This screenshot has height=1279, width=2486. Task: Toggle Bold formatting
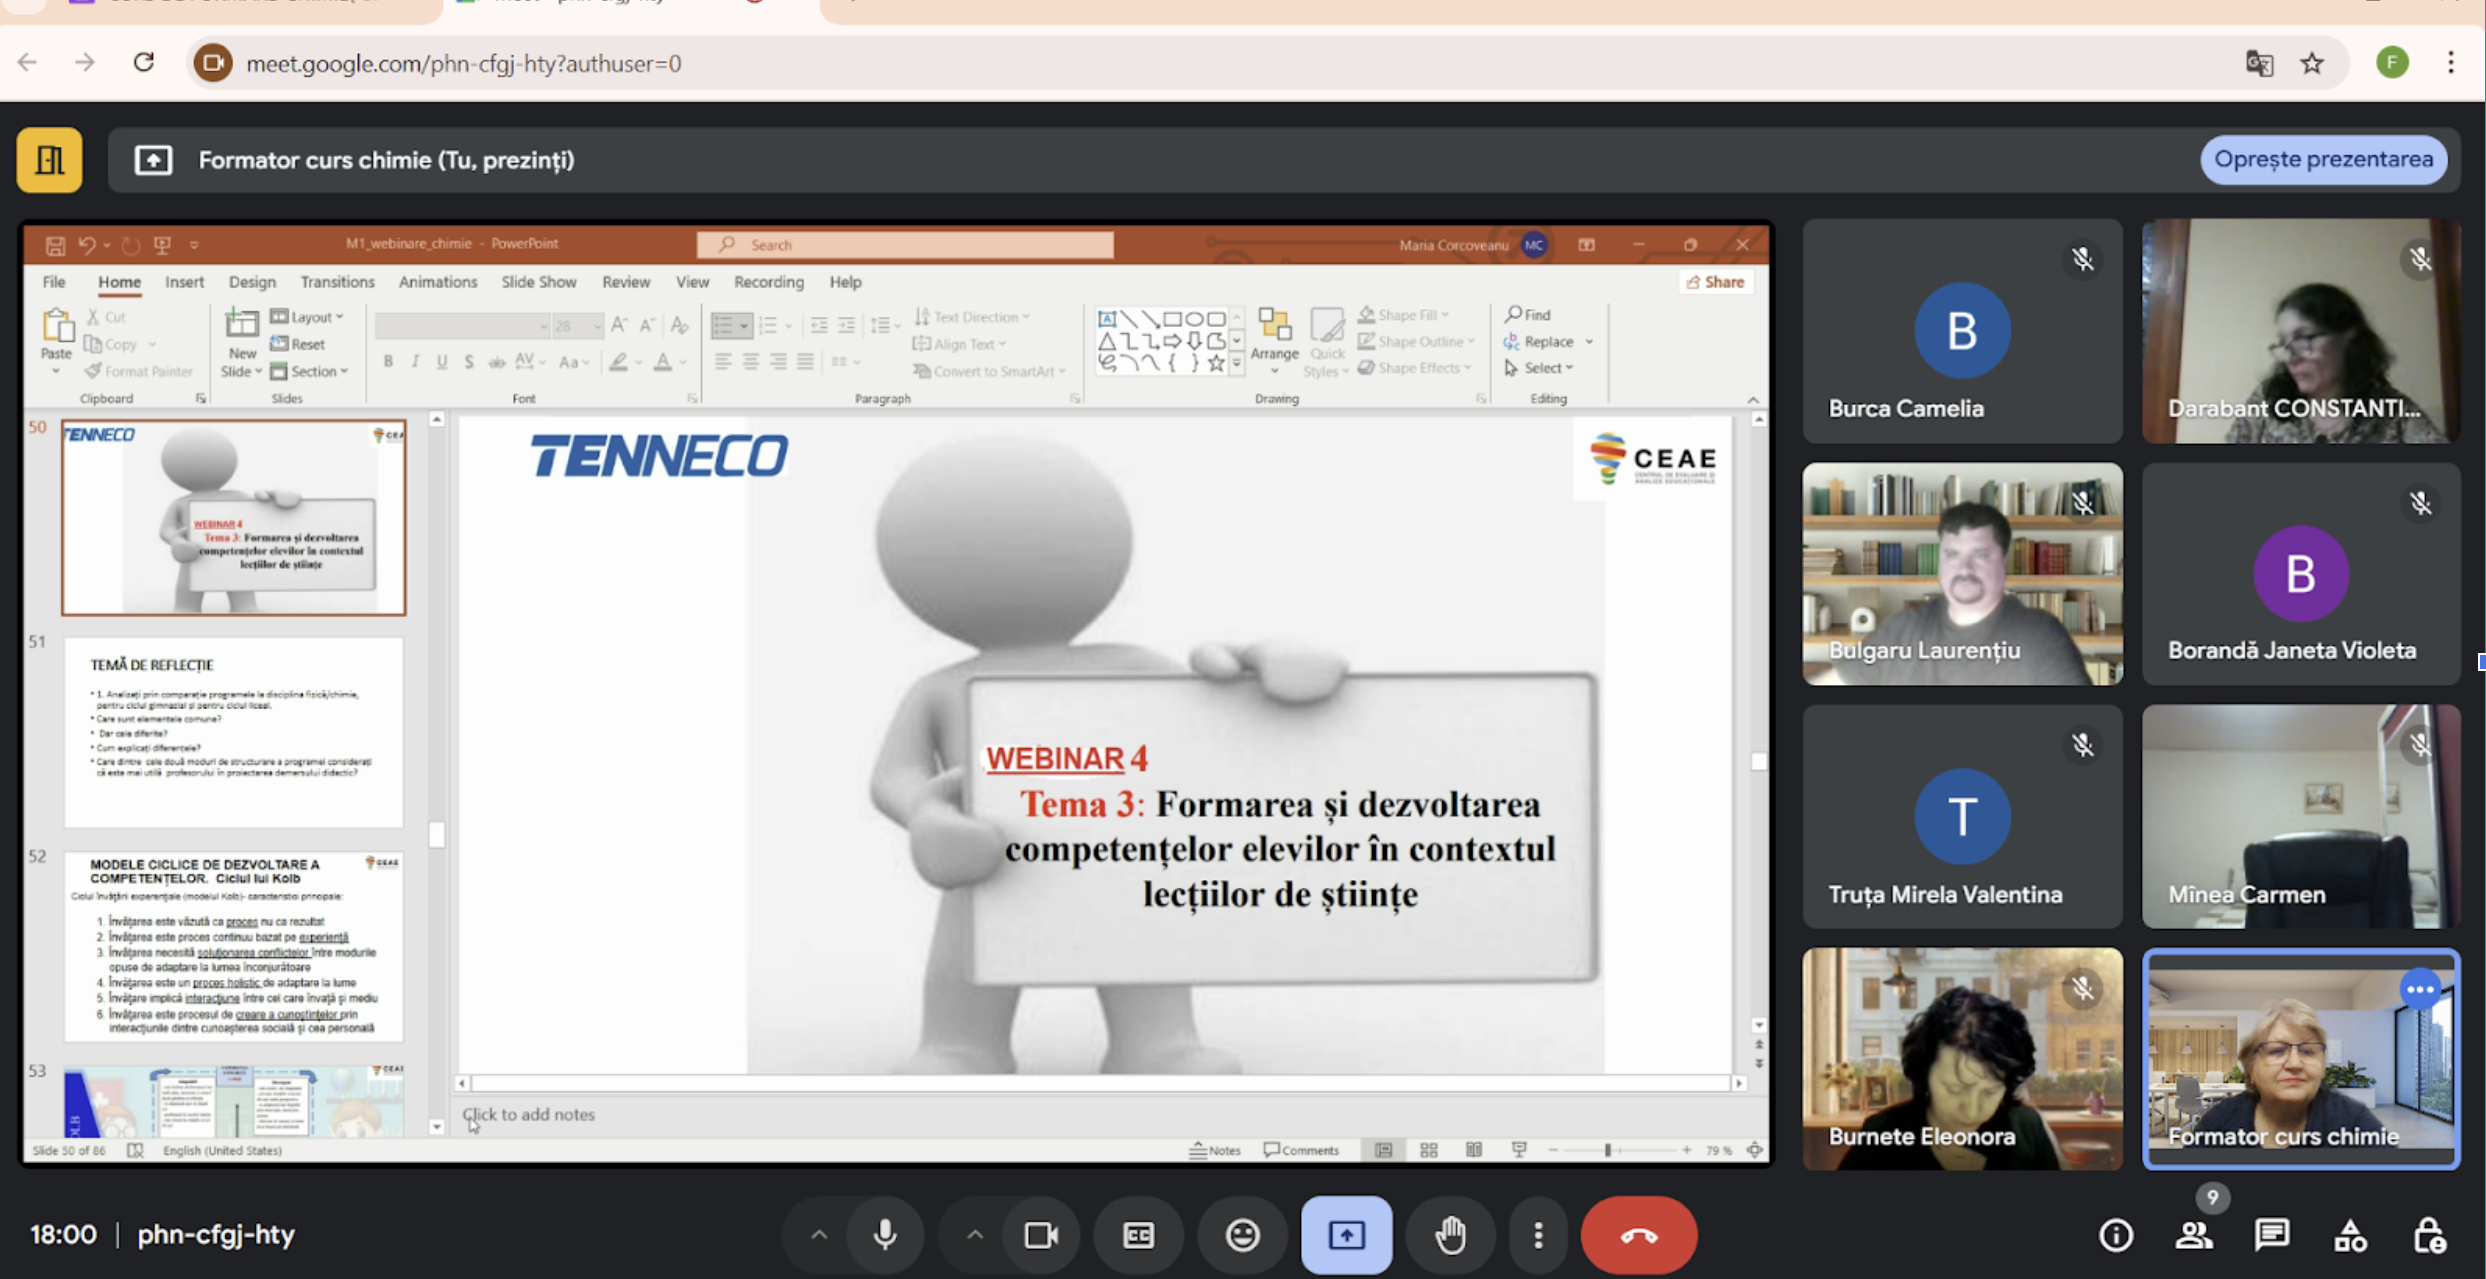388,361
